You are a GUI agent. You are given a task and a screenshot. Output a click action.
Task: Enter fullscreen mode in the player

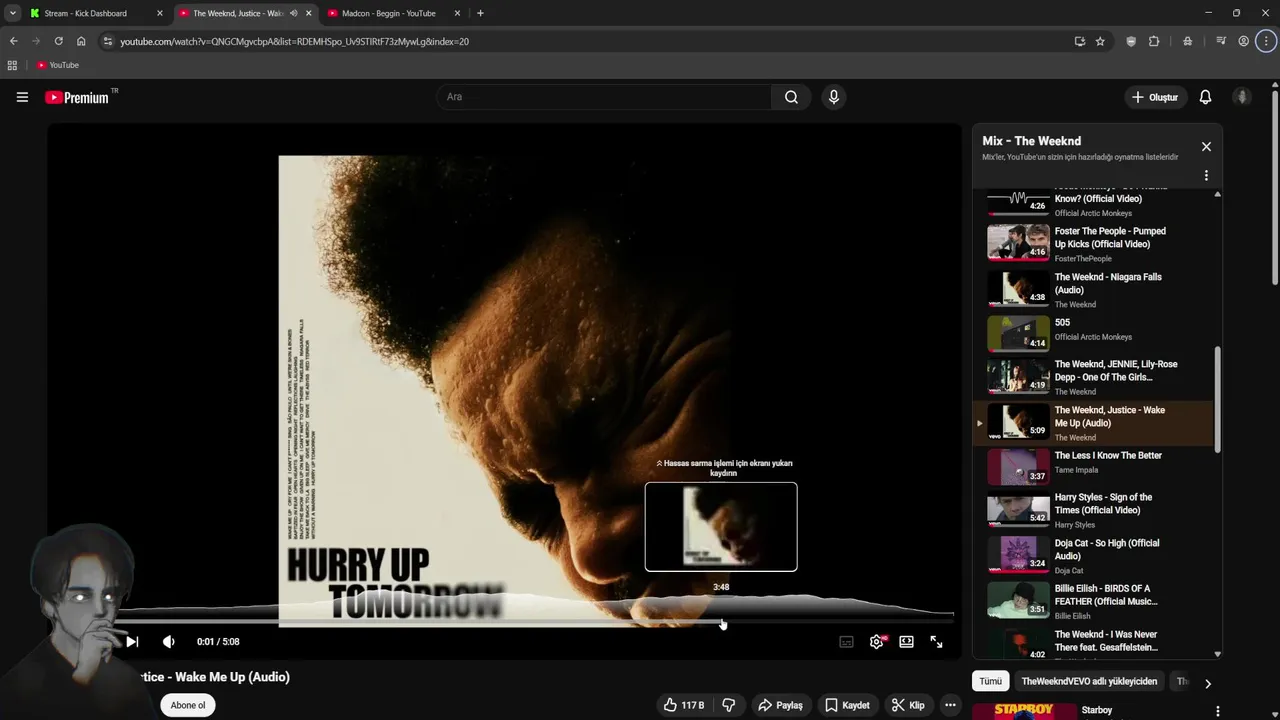(936, 642)
